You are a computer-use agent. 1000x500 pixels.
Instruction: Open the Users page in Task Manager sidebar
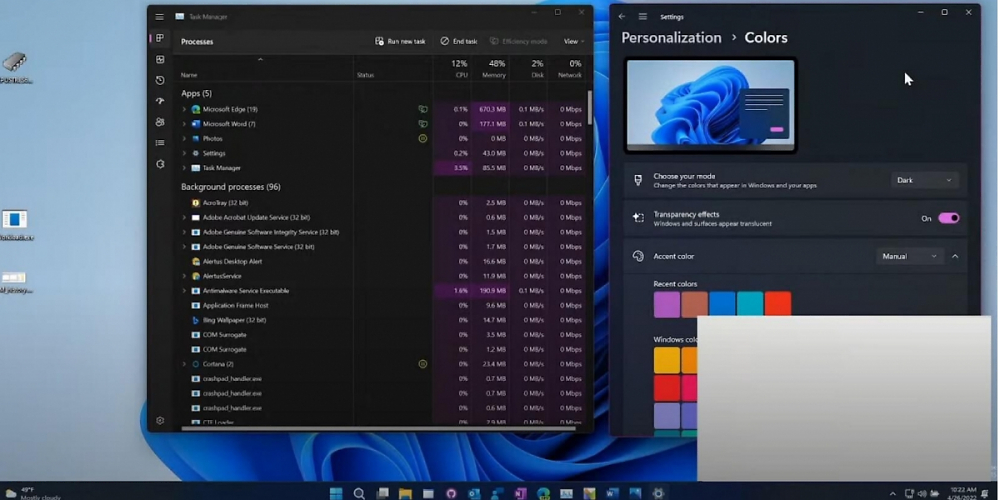[x=160, y=122]
